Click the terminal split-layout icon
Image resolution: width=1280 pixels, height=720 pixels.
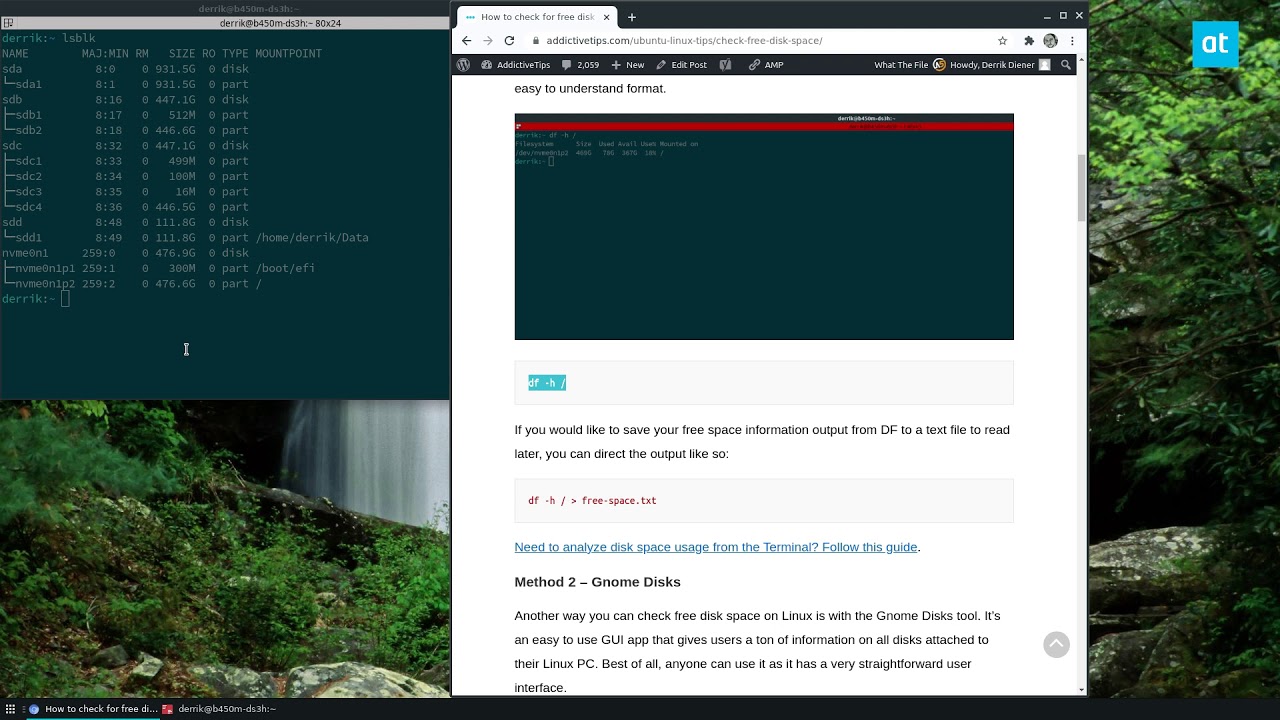[x=8, y=23]
